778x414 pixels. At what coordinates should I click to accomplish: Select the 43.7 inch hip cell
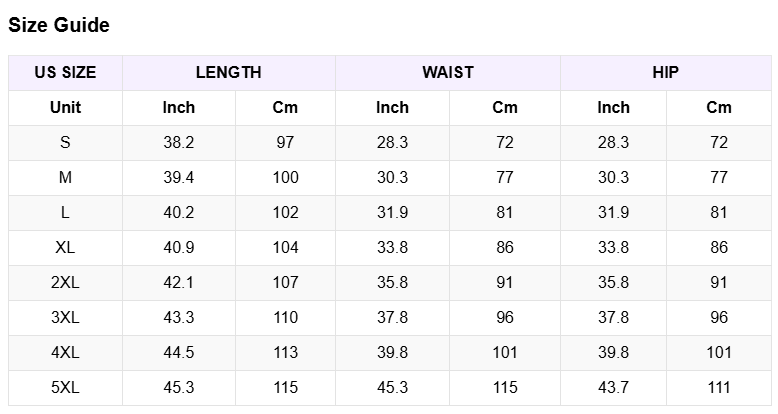coord(613,387)
